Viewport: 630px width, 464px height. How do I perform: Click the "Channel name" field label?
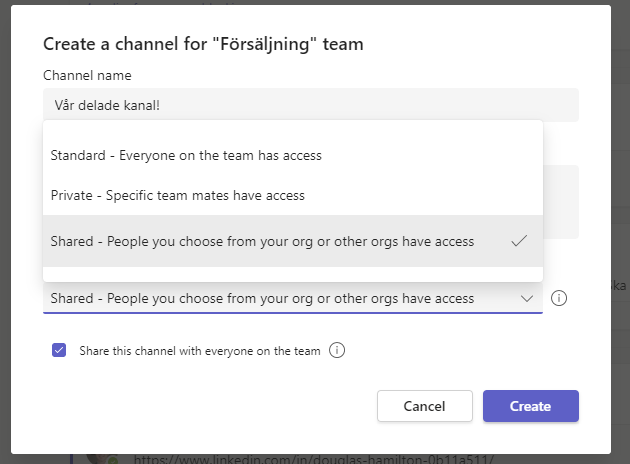pos(87,76)
